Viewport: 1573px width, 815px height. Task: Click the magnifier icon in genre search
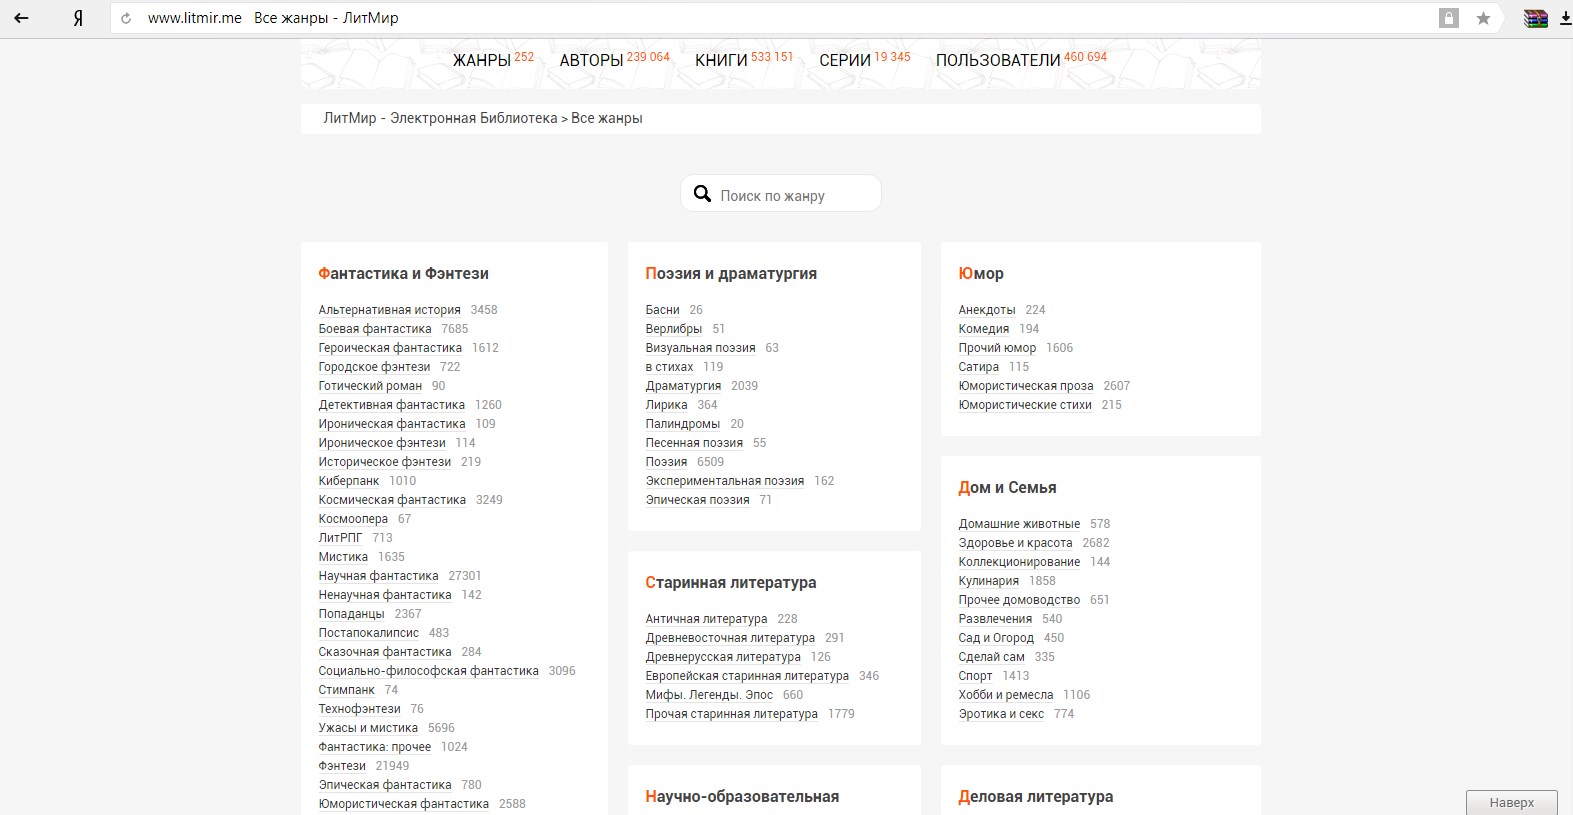pyautogui.click(x=703, y=194)
